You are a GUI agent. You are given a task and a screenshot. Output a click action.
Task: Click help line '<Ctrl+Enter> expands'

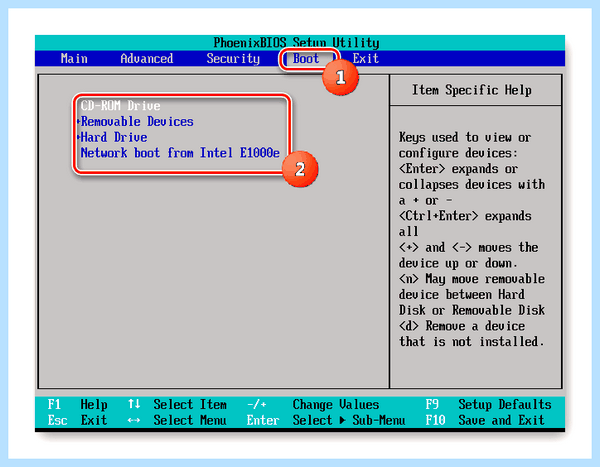[x=465, y=216]
